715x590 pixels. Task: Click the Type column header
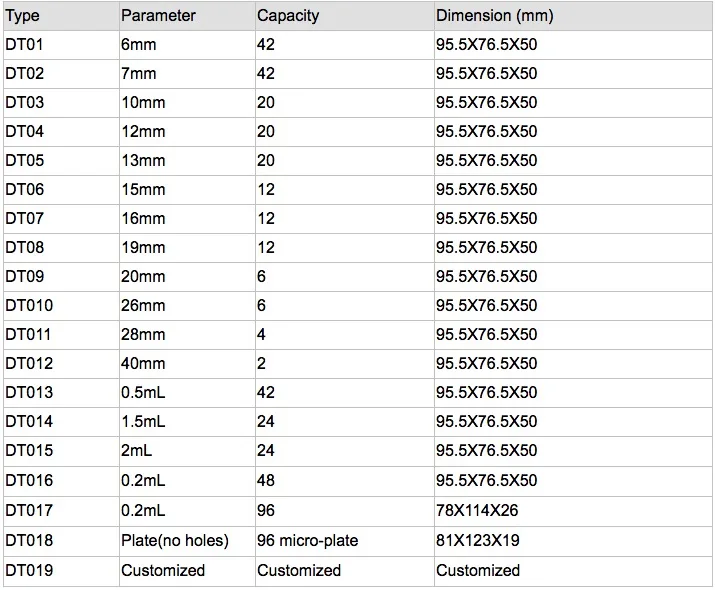[23, 16]
